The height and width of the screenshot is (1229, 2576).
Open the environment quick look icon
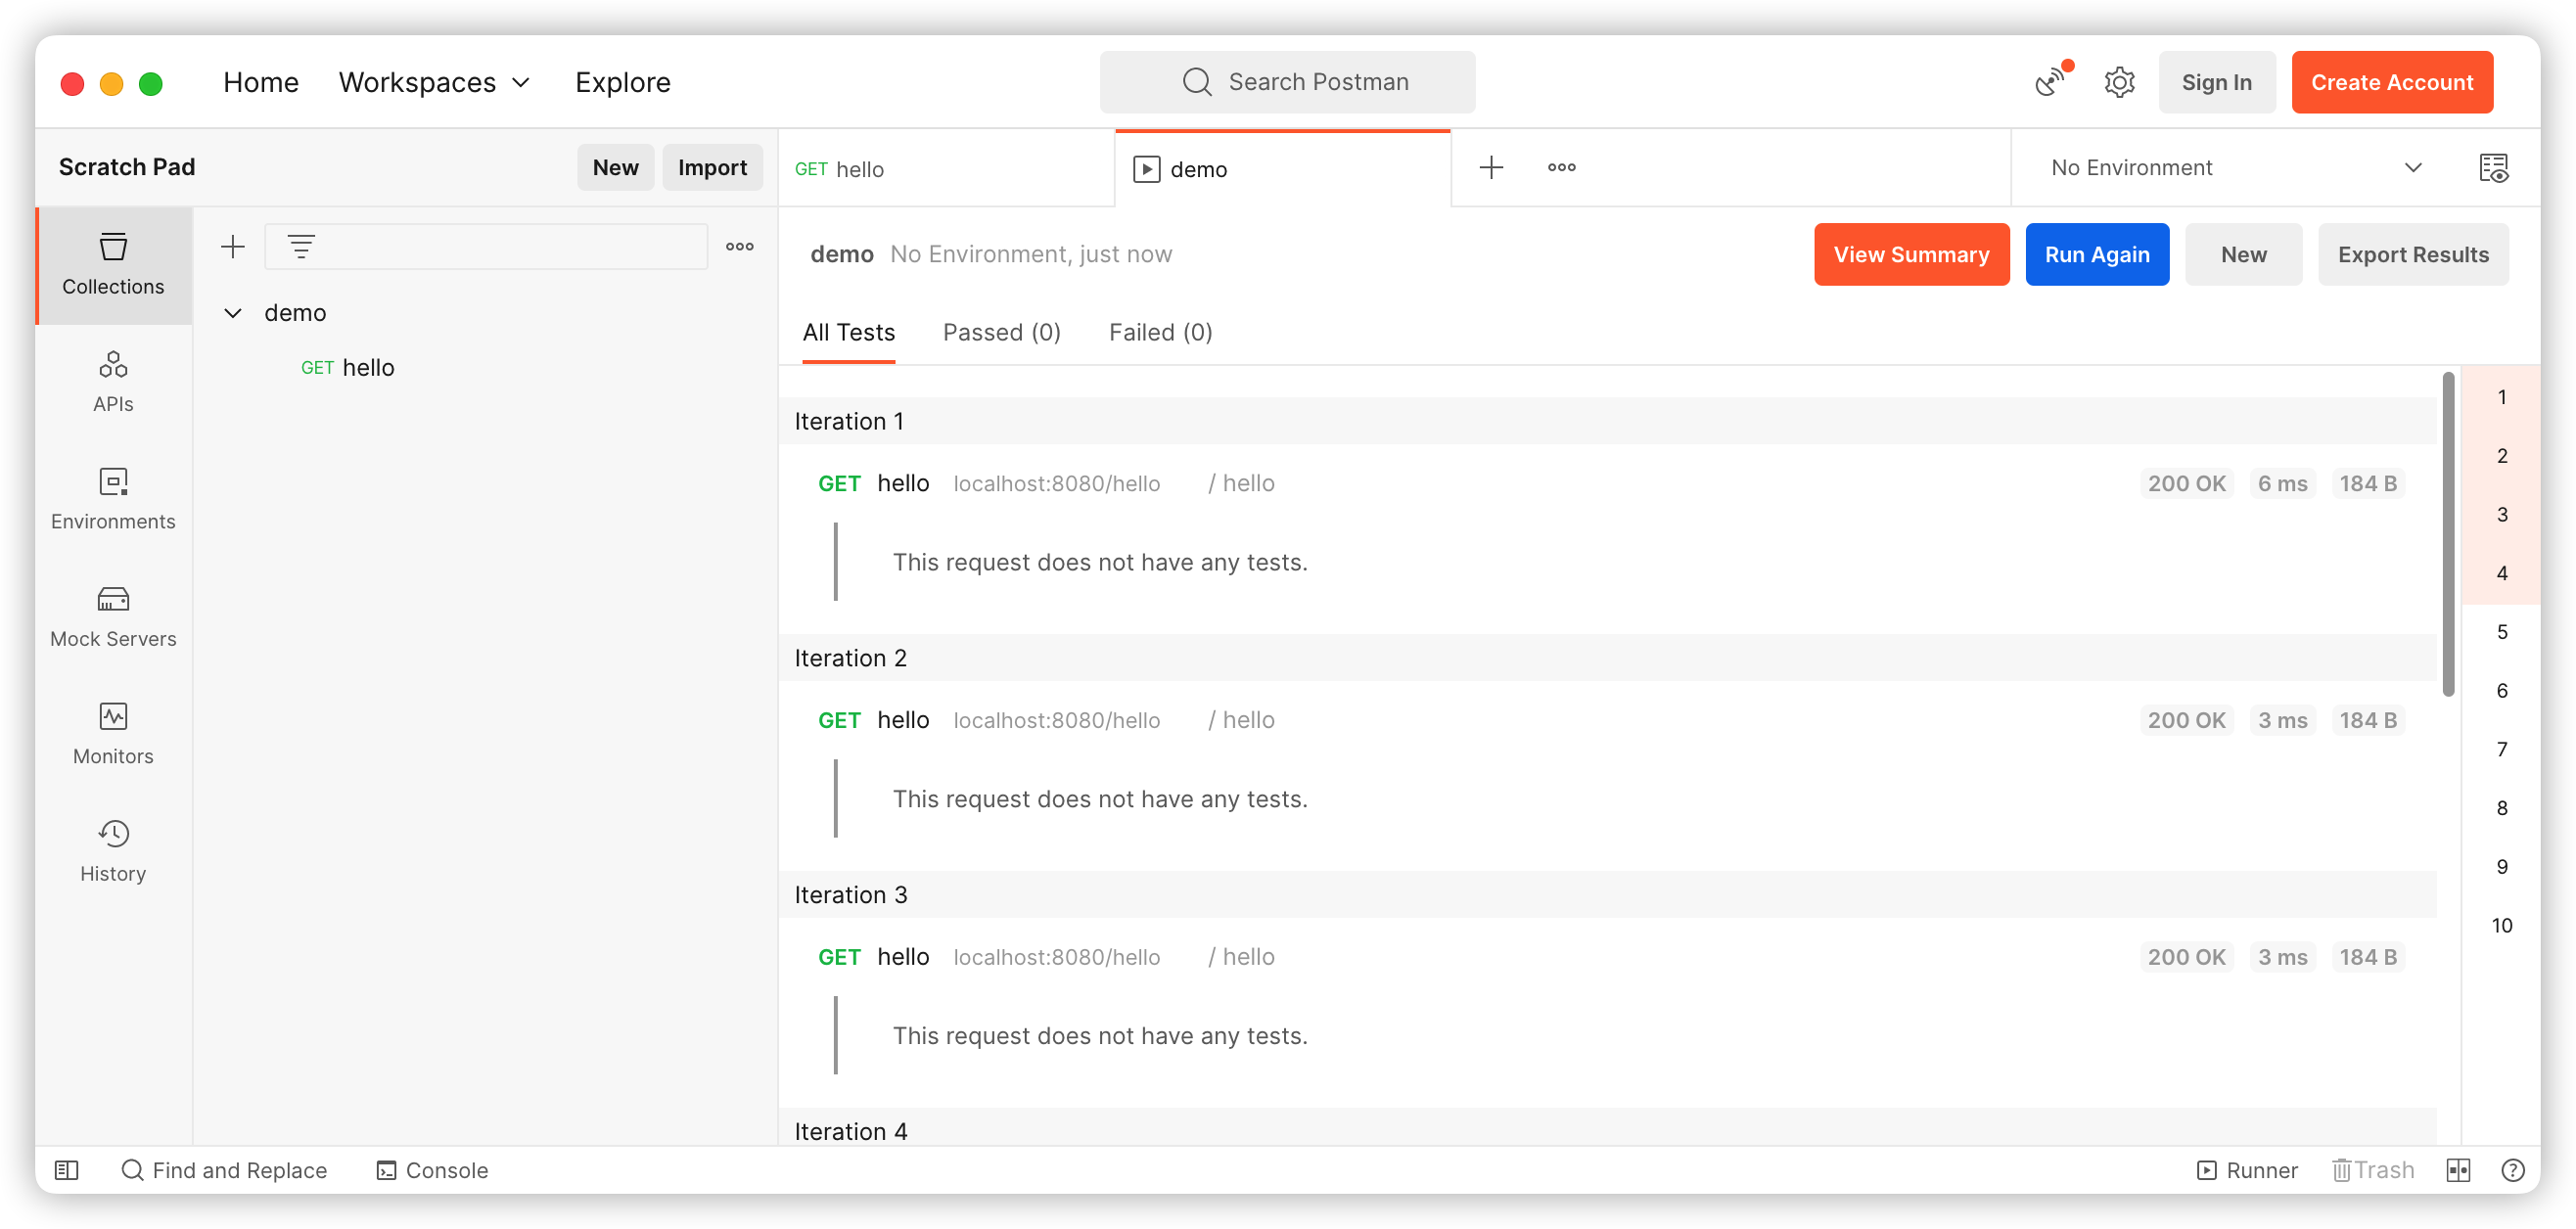pos(2493,168)
